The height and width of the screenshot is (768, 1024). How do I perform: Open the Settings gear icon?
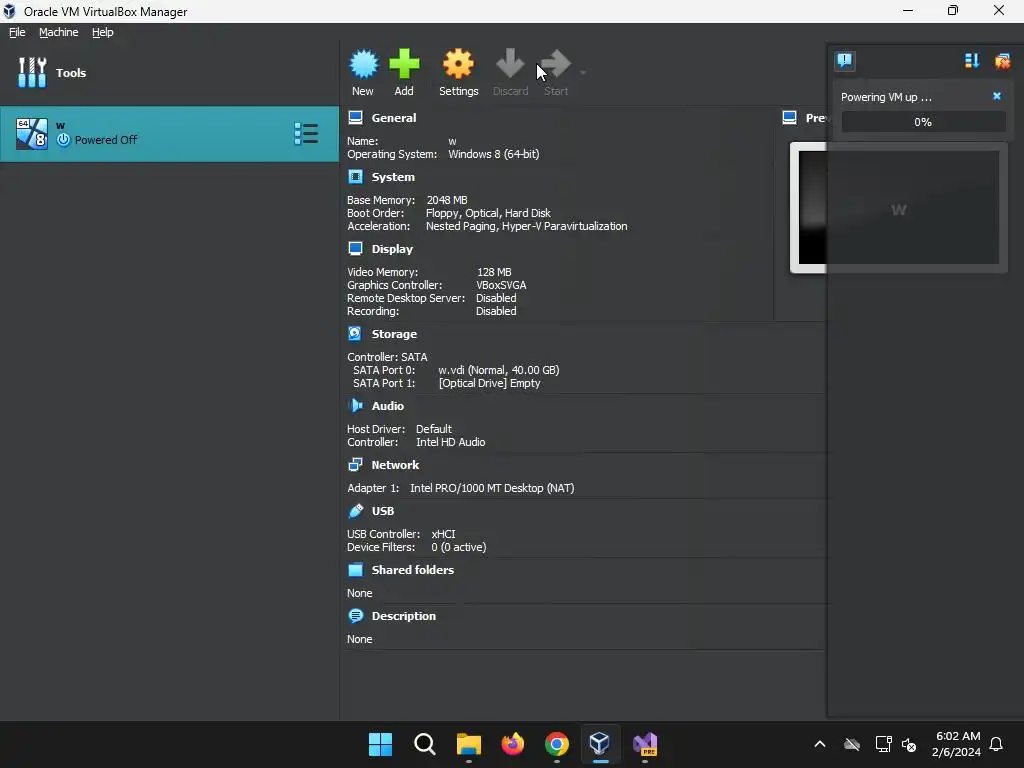point(458,64)
